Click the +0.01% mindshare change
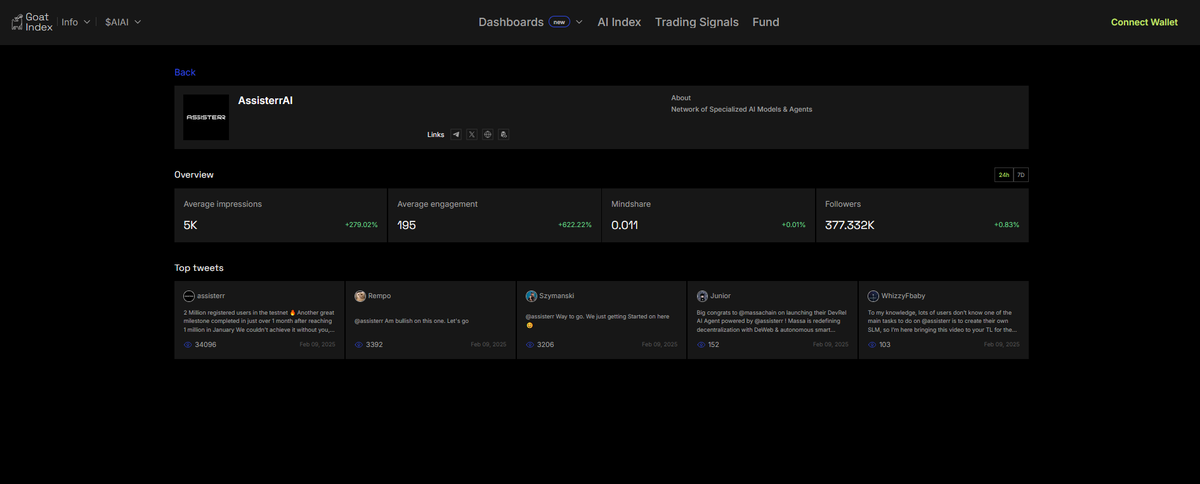The width and height of the screenshot is (1200, 484). 794,225
